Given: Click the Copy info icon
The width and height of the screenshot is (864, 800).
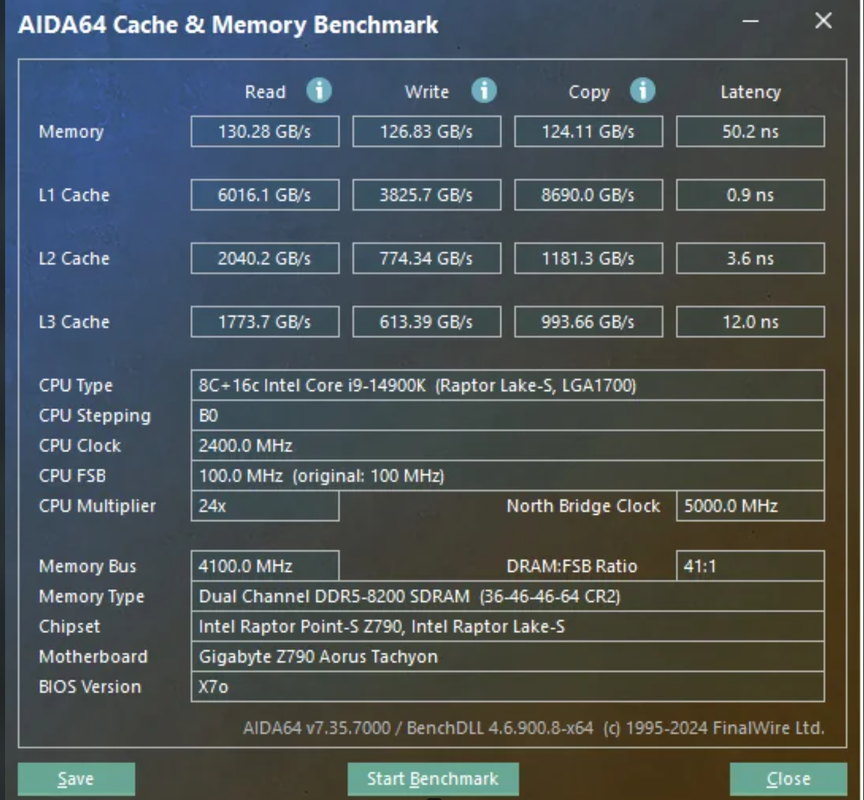Looking at the screenshot, I should click(642, 90).
